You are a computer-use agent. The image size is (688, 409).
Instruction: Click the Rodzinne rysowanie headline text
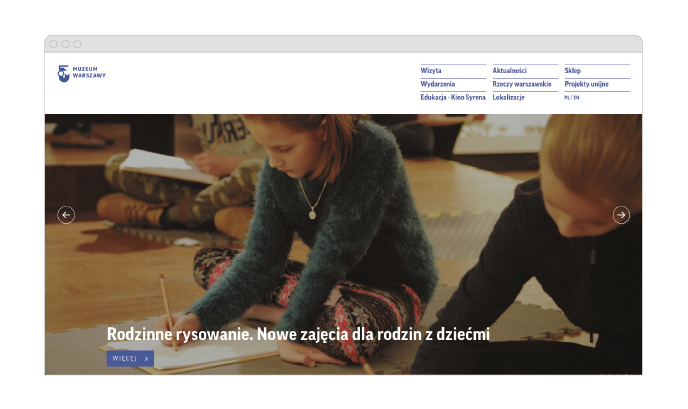point(298,334)
